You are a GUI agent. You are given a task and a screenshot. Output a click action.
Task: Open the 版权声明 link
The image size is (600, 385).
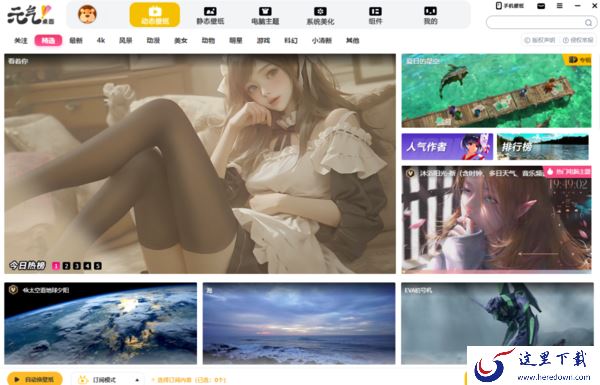click(540, 40)
